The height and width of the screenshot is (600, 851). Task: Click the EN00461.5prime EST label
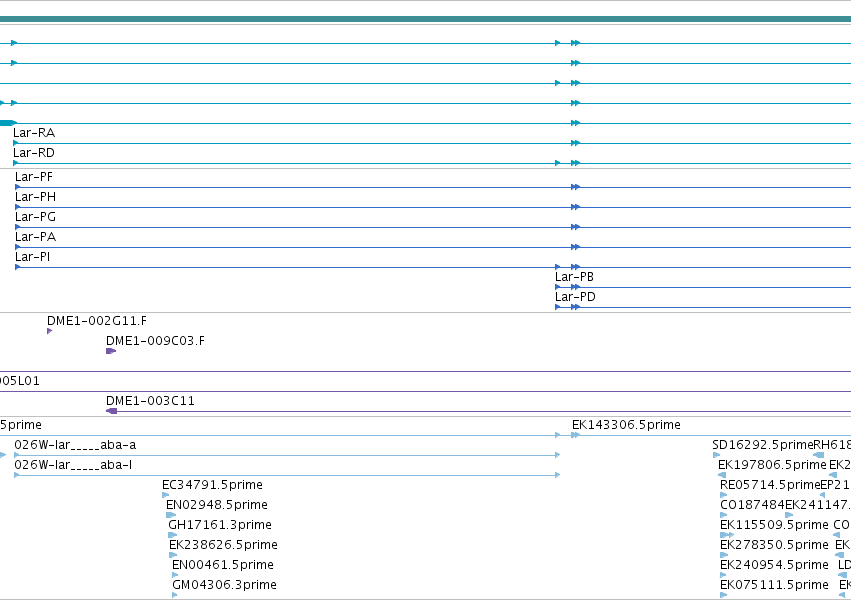pyautogui.click(x=223, y=565)
